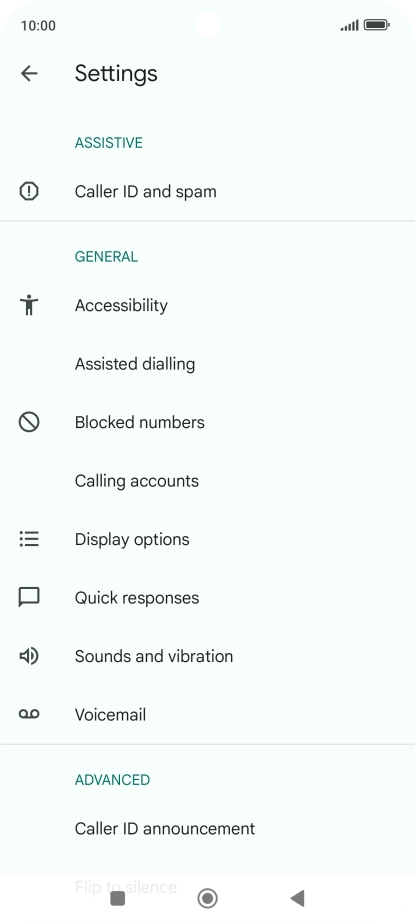Tap the Blocked numbers prohibited icon

coord(29,423)
